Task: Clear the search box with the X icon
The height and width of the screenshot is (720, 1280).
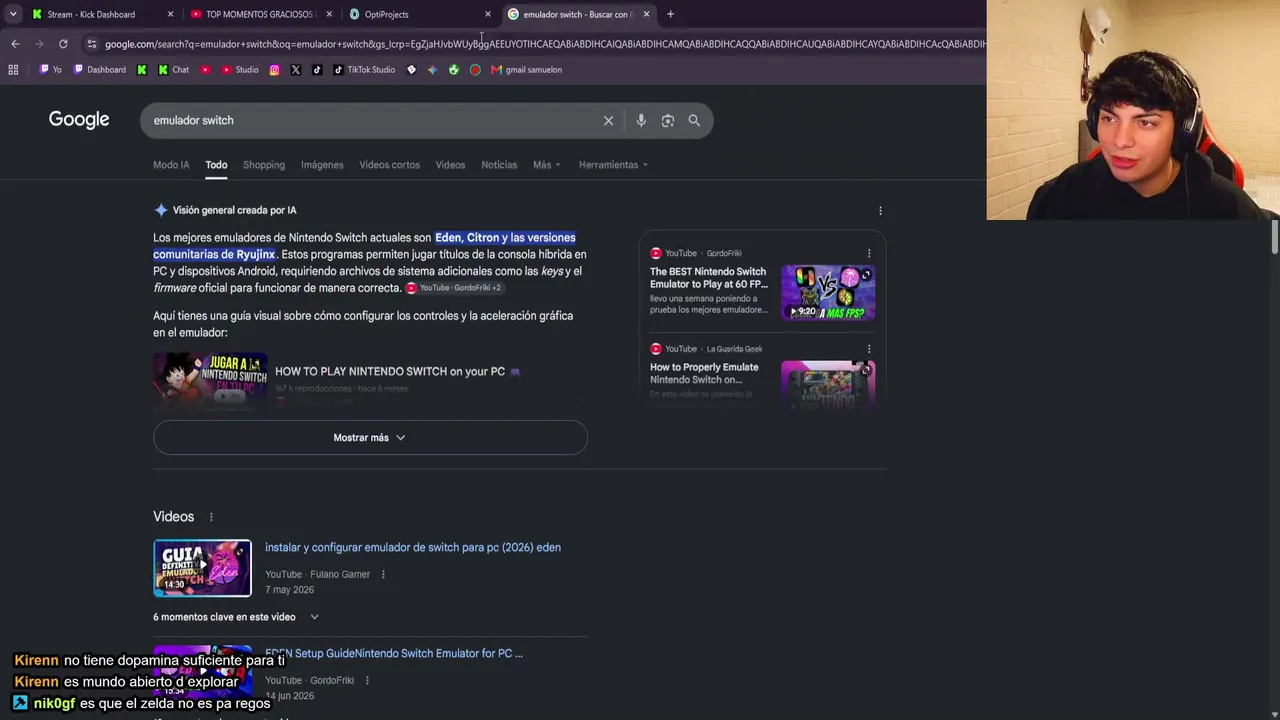Action: pos(608,121)
